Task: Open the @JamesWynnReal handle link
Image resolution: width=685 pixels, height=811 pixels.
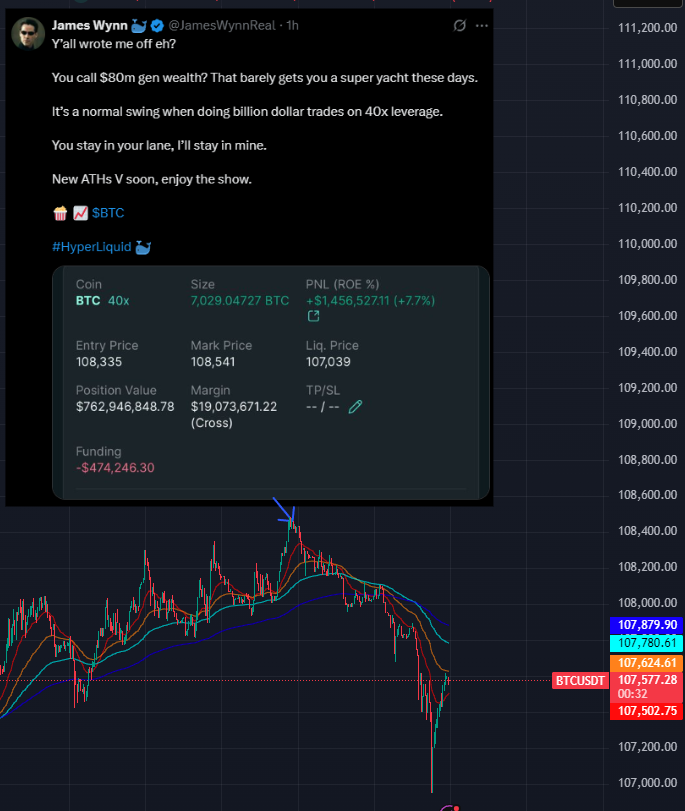Action: (222, 25)
